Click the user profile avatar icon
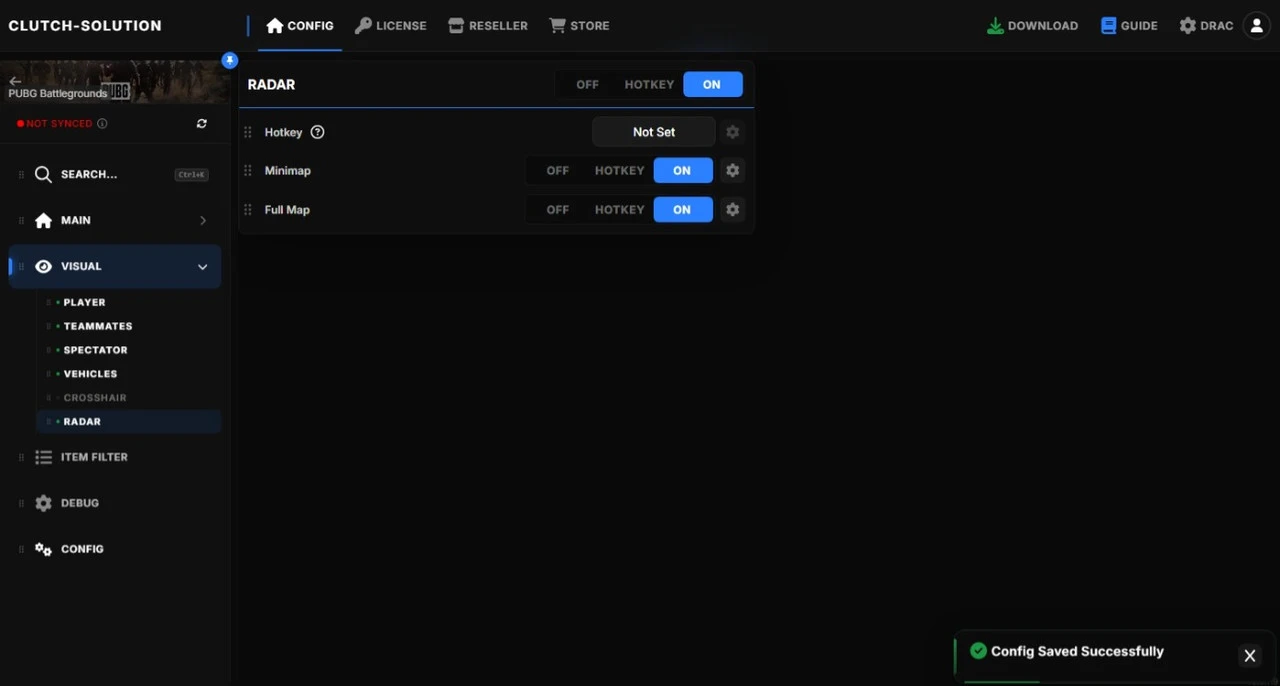The height and width of the screenshot is (686, 1280). [x=1256, y=26]
